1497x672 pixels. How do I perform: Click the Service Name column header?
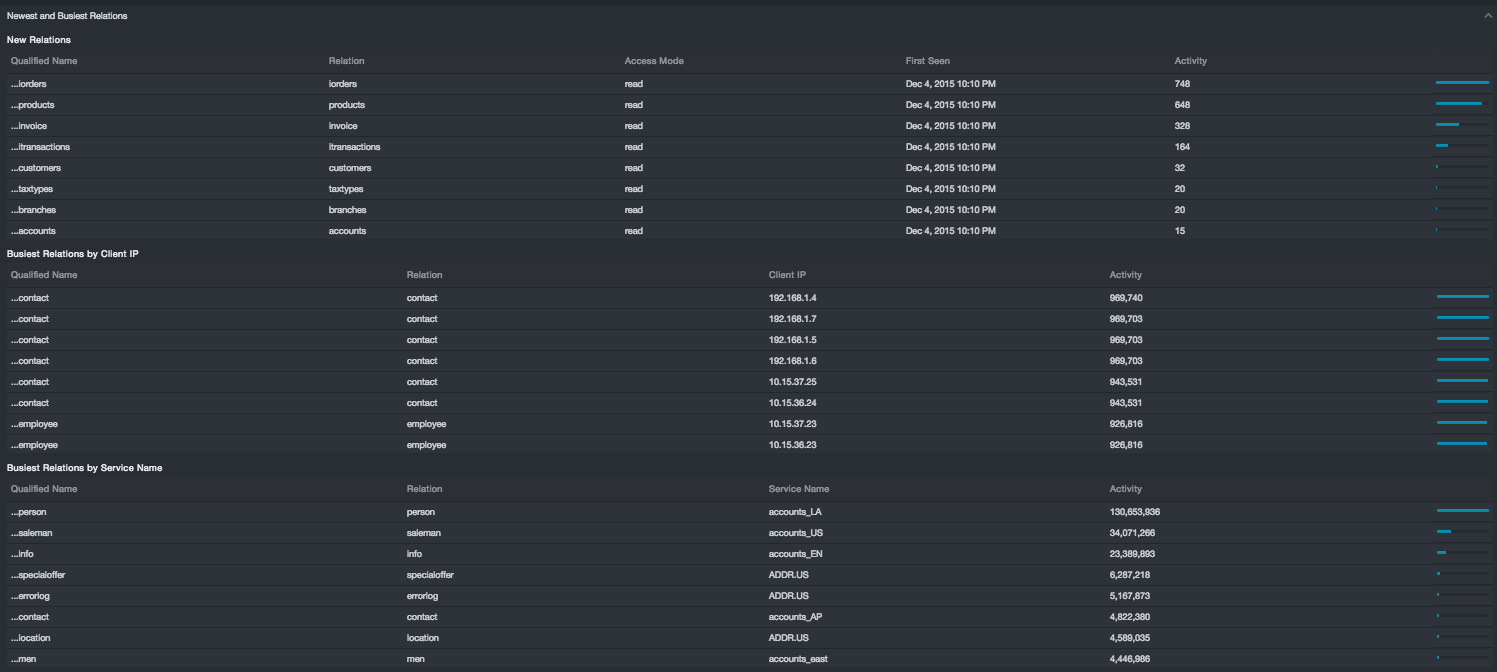point(798,489)
